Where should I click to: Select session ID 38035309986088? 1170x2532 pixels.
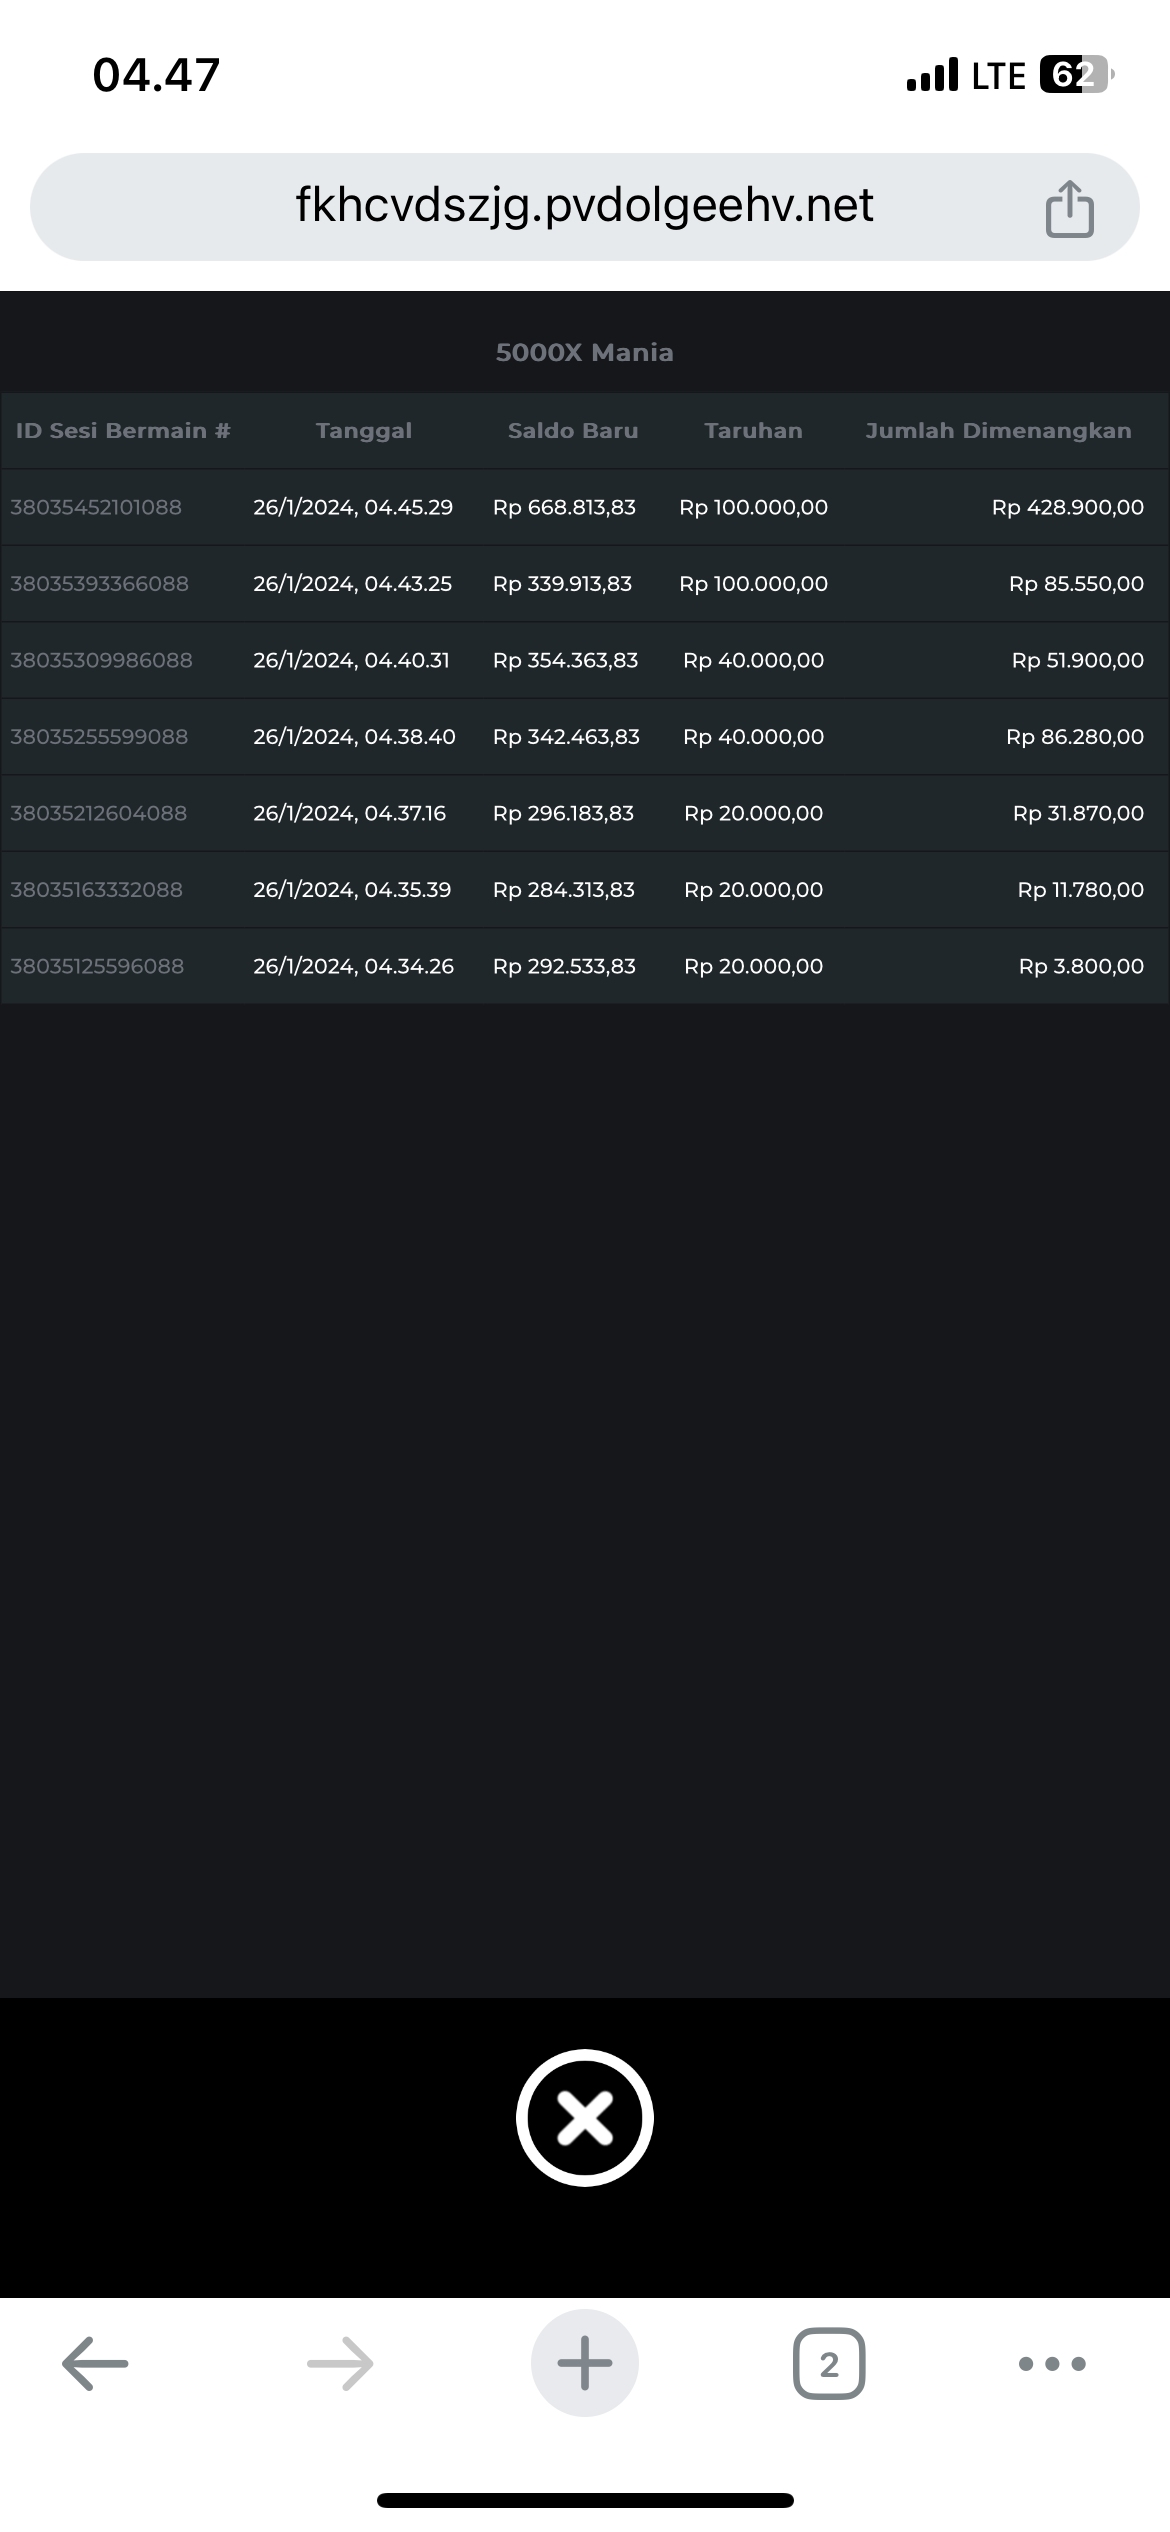pyautogui.click(x=101, y=660)
